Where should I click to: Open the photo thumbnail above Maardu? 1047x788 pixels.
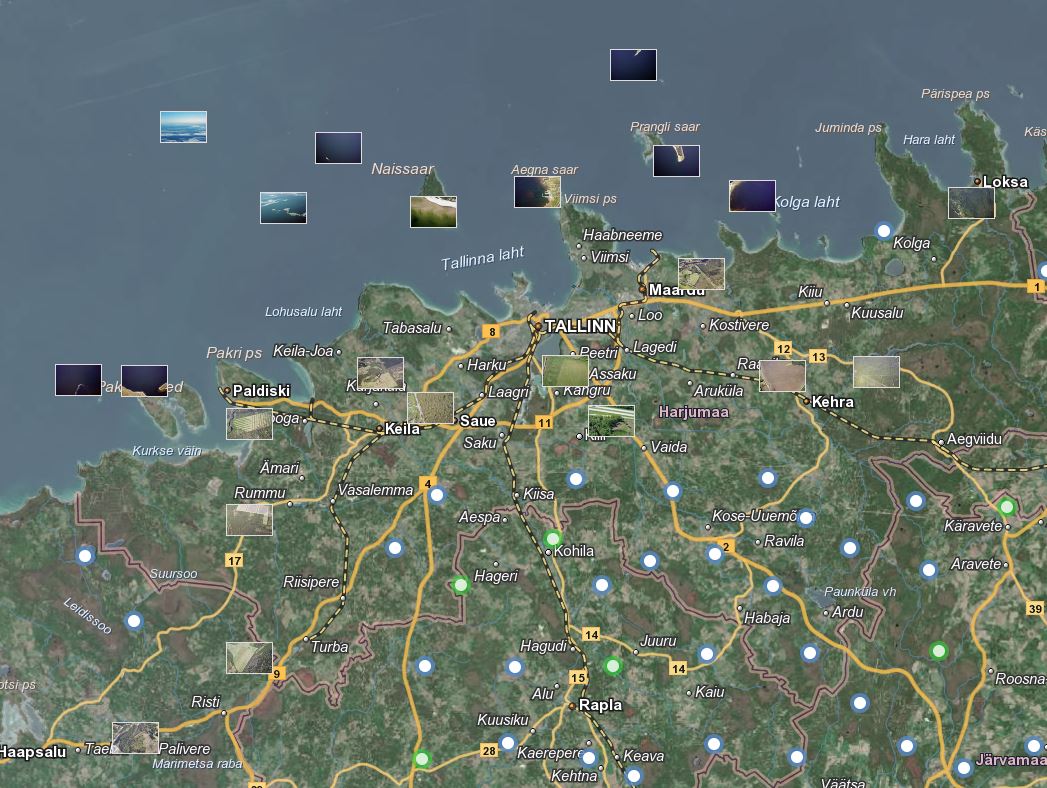[x=701, y=274]
